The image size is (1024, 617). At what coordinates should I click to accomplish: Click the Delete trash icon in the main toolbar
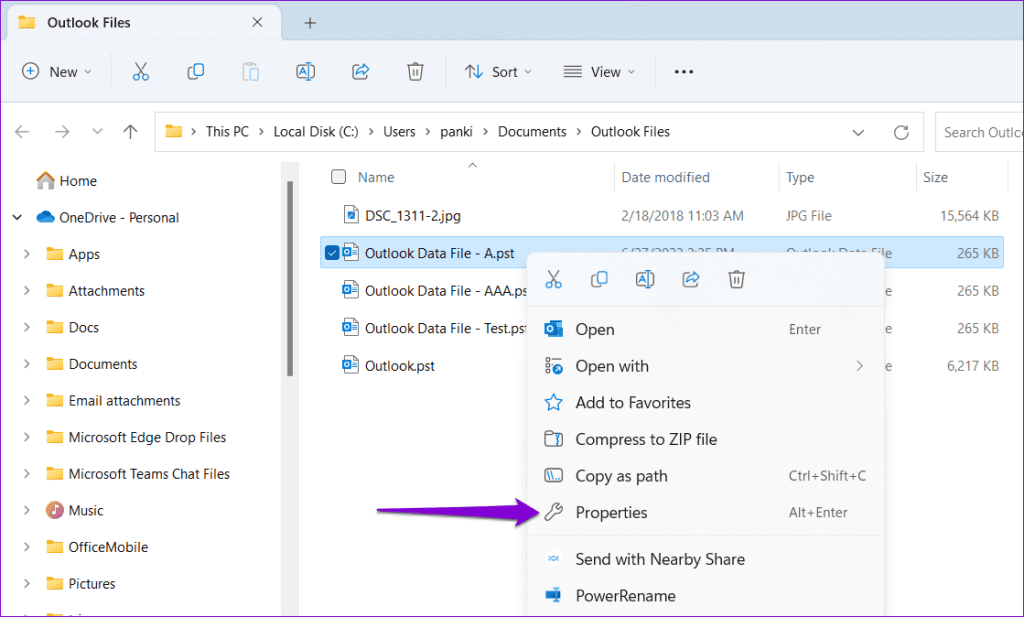(415, 72)
